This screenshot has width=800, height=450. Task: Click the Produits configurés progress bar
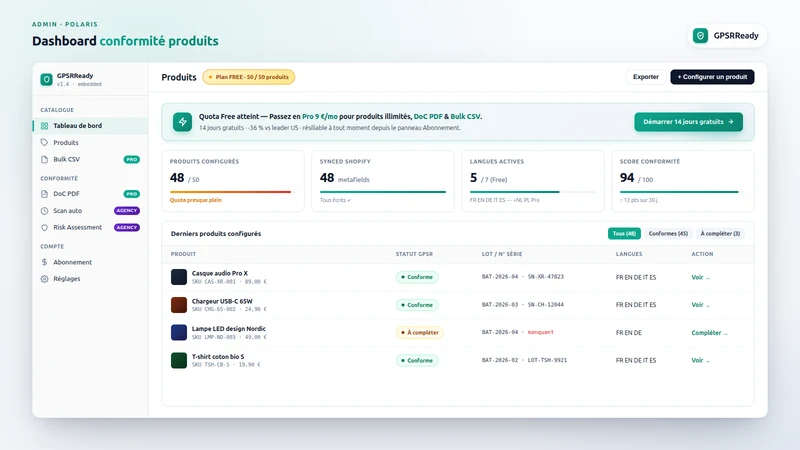(x=233, y=192)
